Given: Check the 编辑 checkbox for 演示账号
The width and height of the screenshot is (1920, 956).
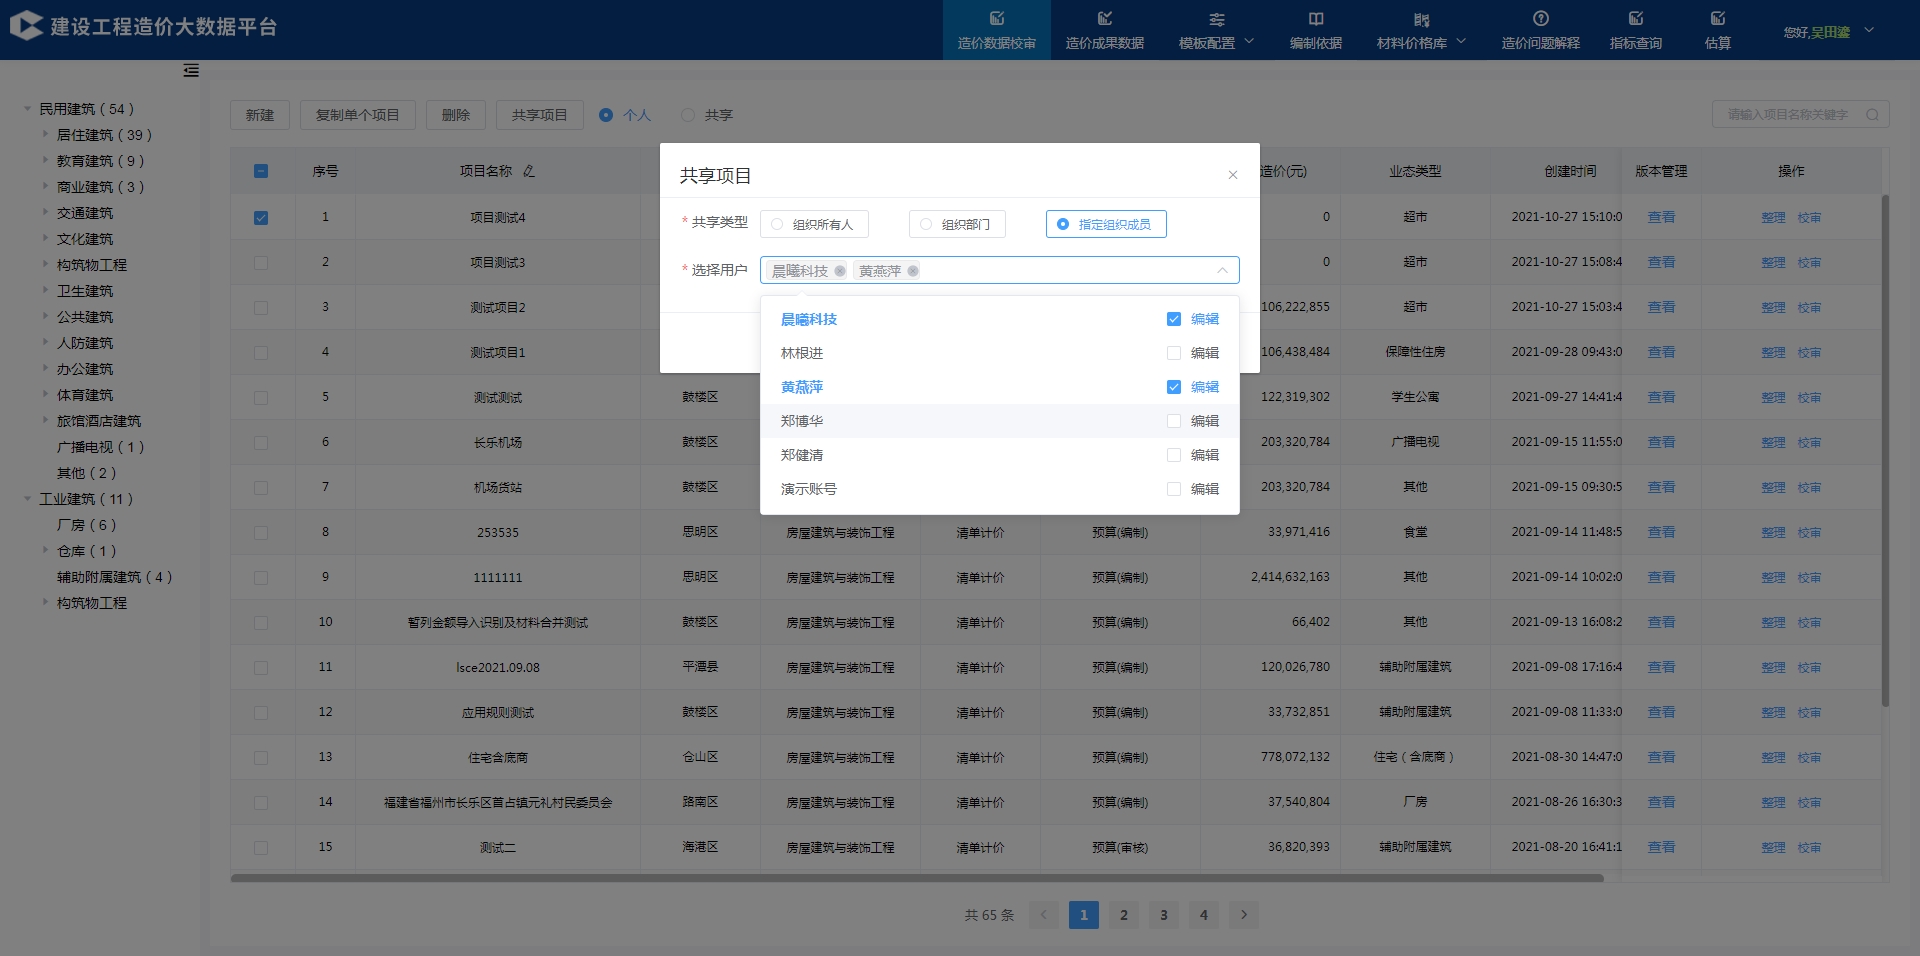Looking at the screenshot, I should (1174, 489).
